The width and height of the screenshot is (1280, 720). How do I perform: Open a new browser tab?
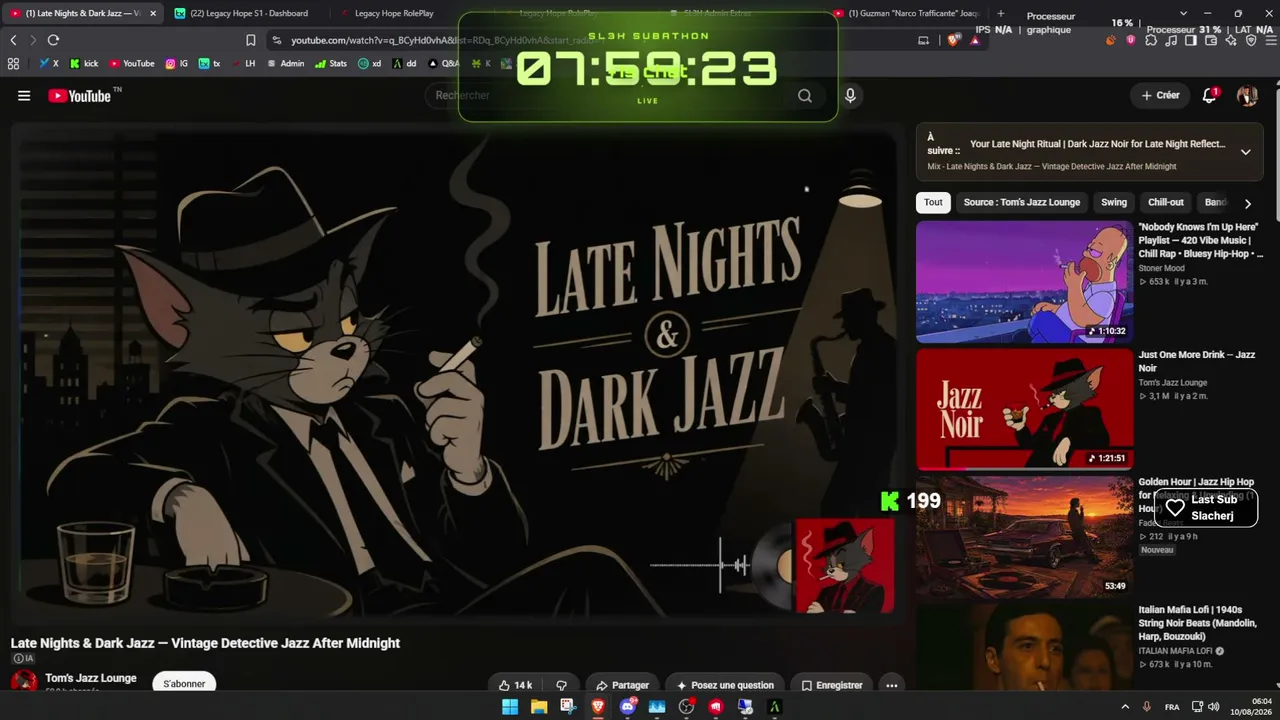[x=1000, y=13]
